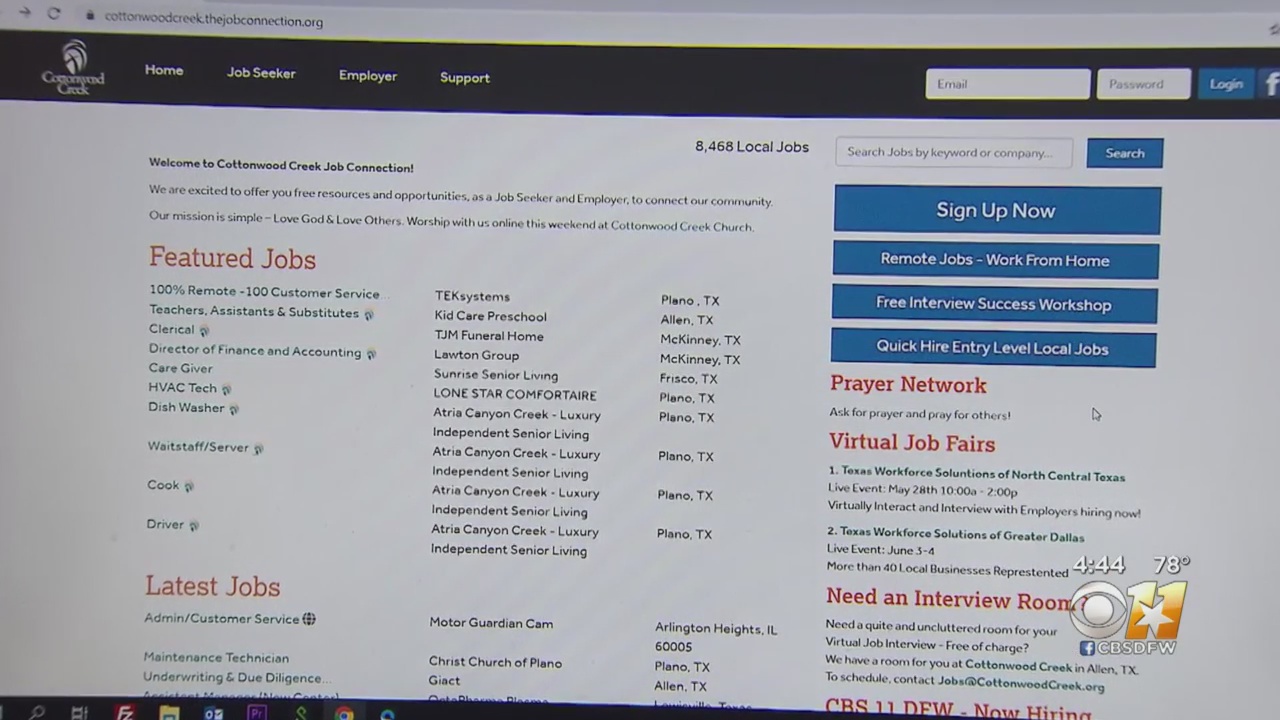
Task: Click the LONE STAR COMFORTAIRE company name
Action: click(x=514, y=395)
